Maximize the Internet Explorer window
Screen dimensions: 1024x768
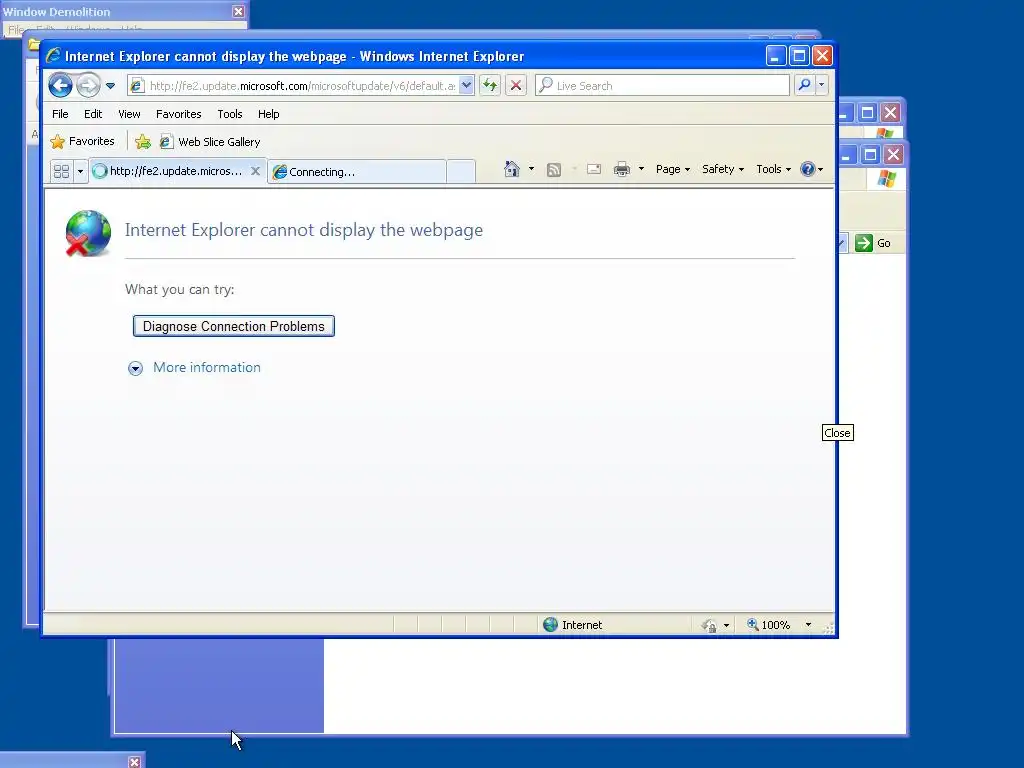coord(799,56)
